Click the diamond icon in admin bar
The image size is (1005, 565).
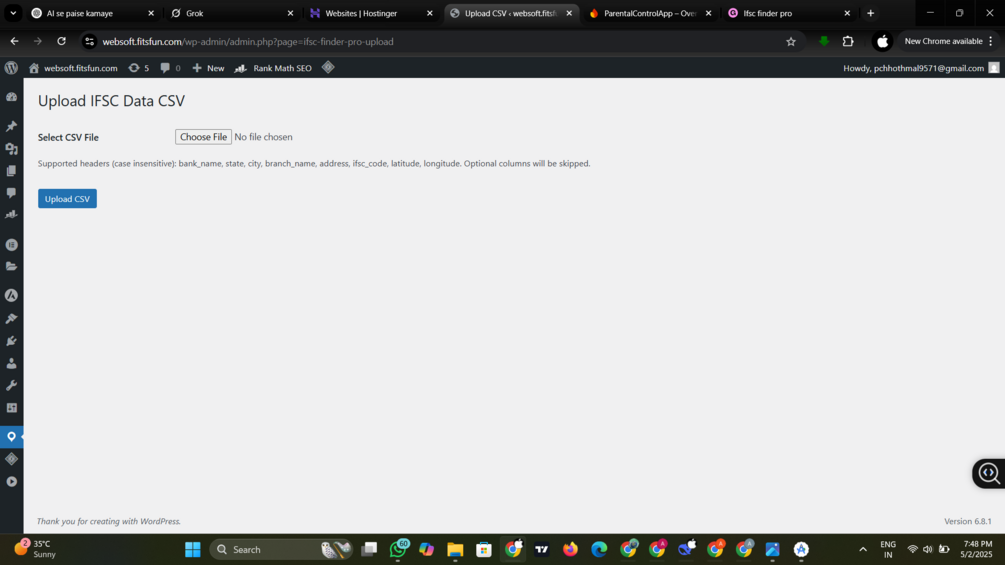328,67
